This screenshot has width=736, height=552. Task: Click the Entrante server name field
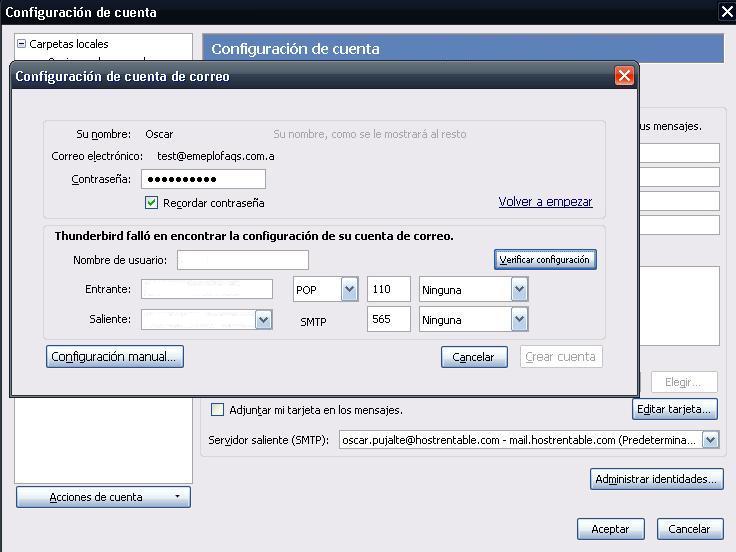[x=207, y=289]
